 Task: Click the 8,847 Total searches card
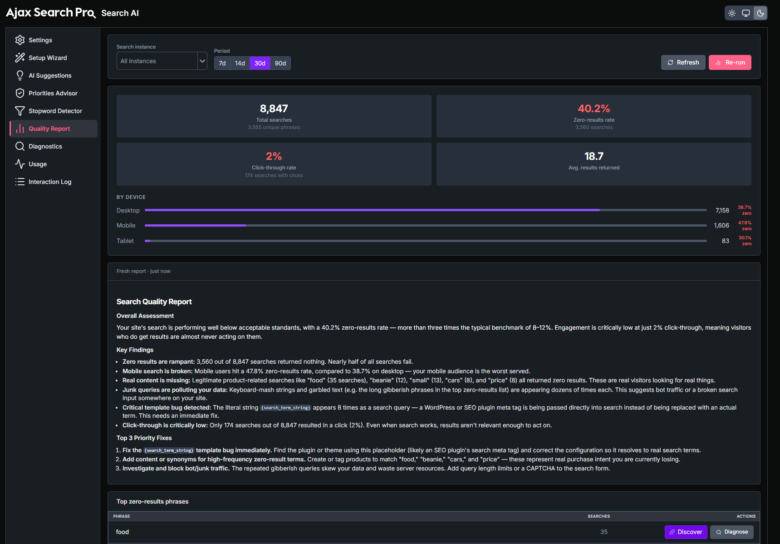(274, 116)
